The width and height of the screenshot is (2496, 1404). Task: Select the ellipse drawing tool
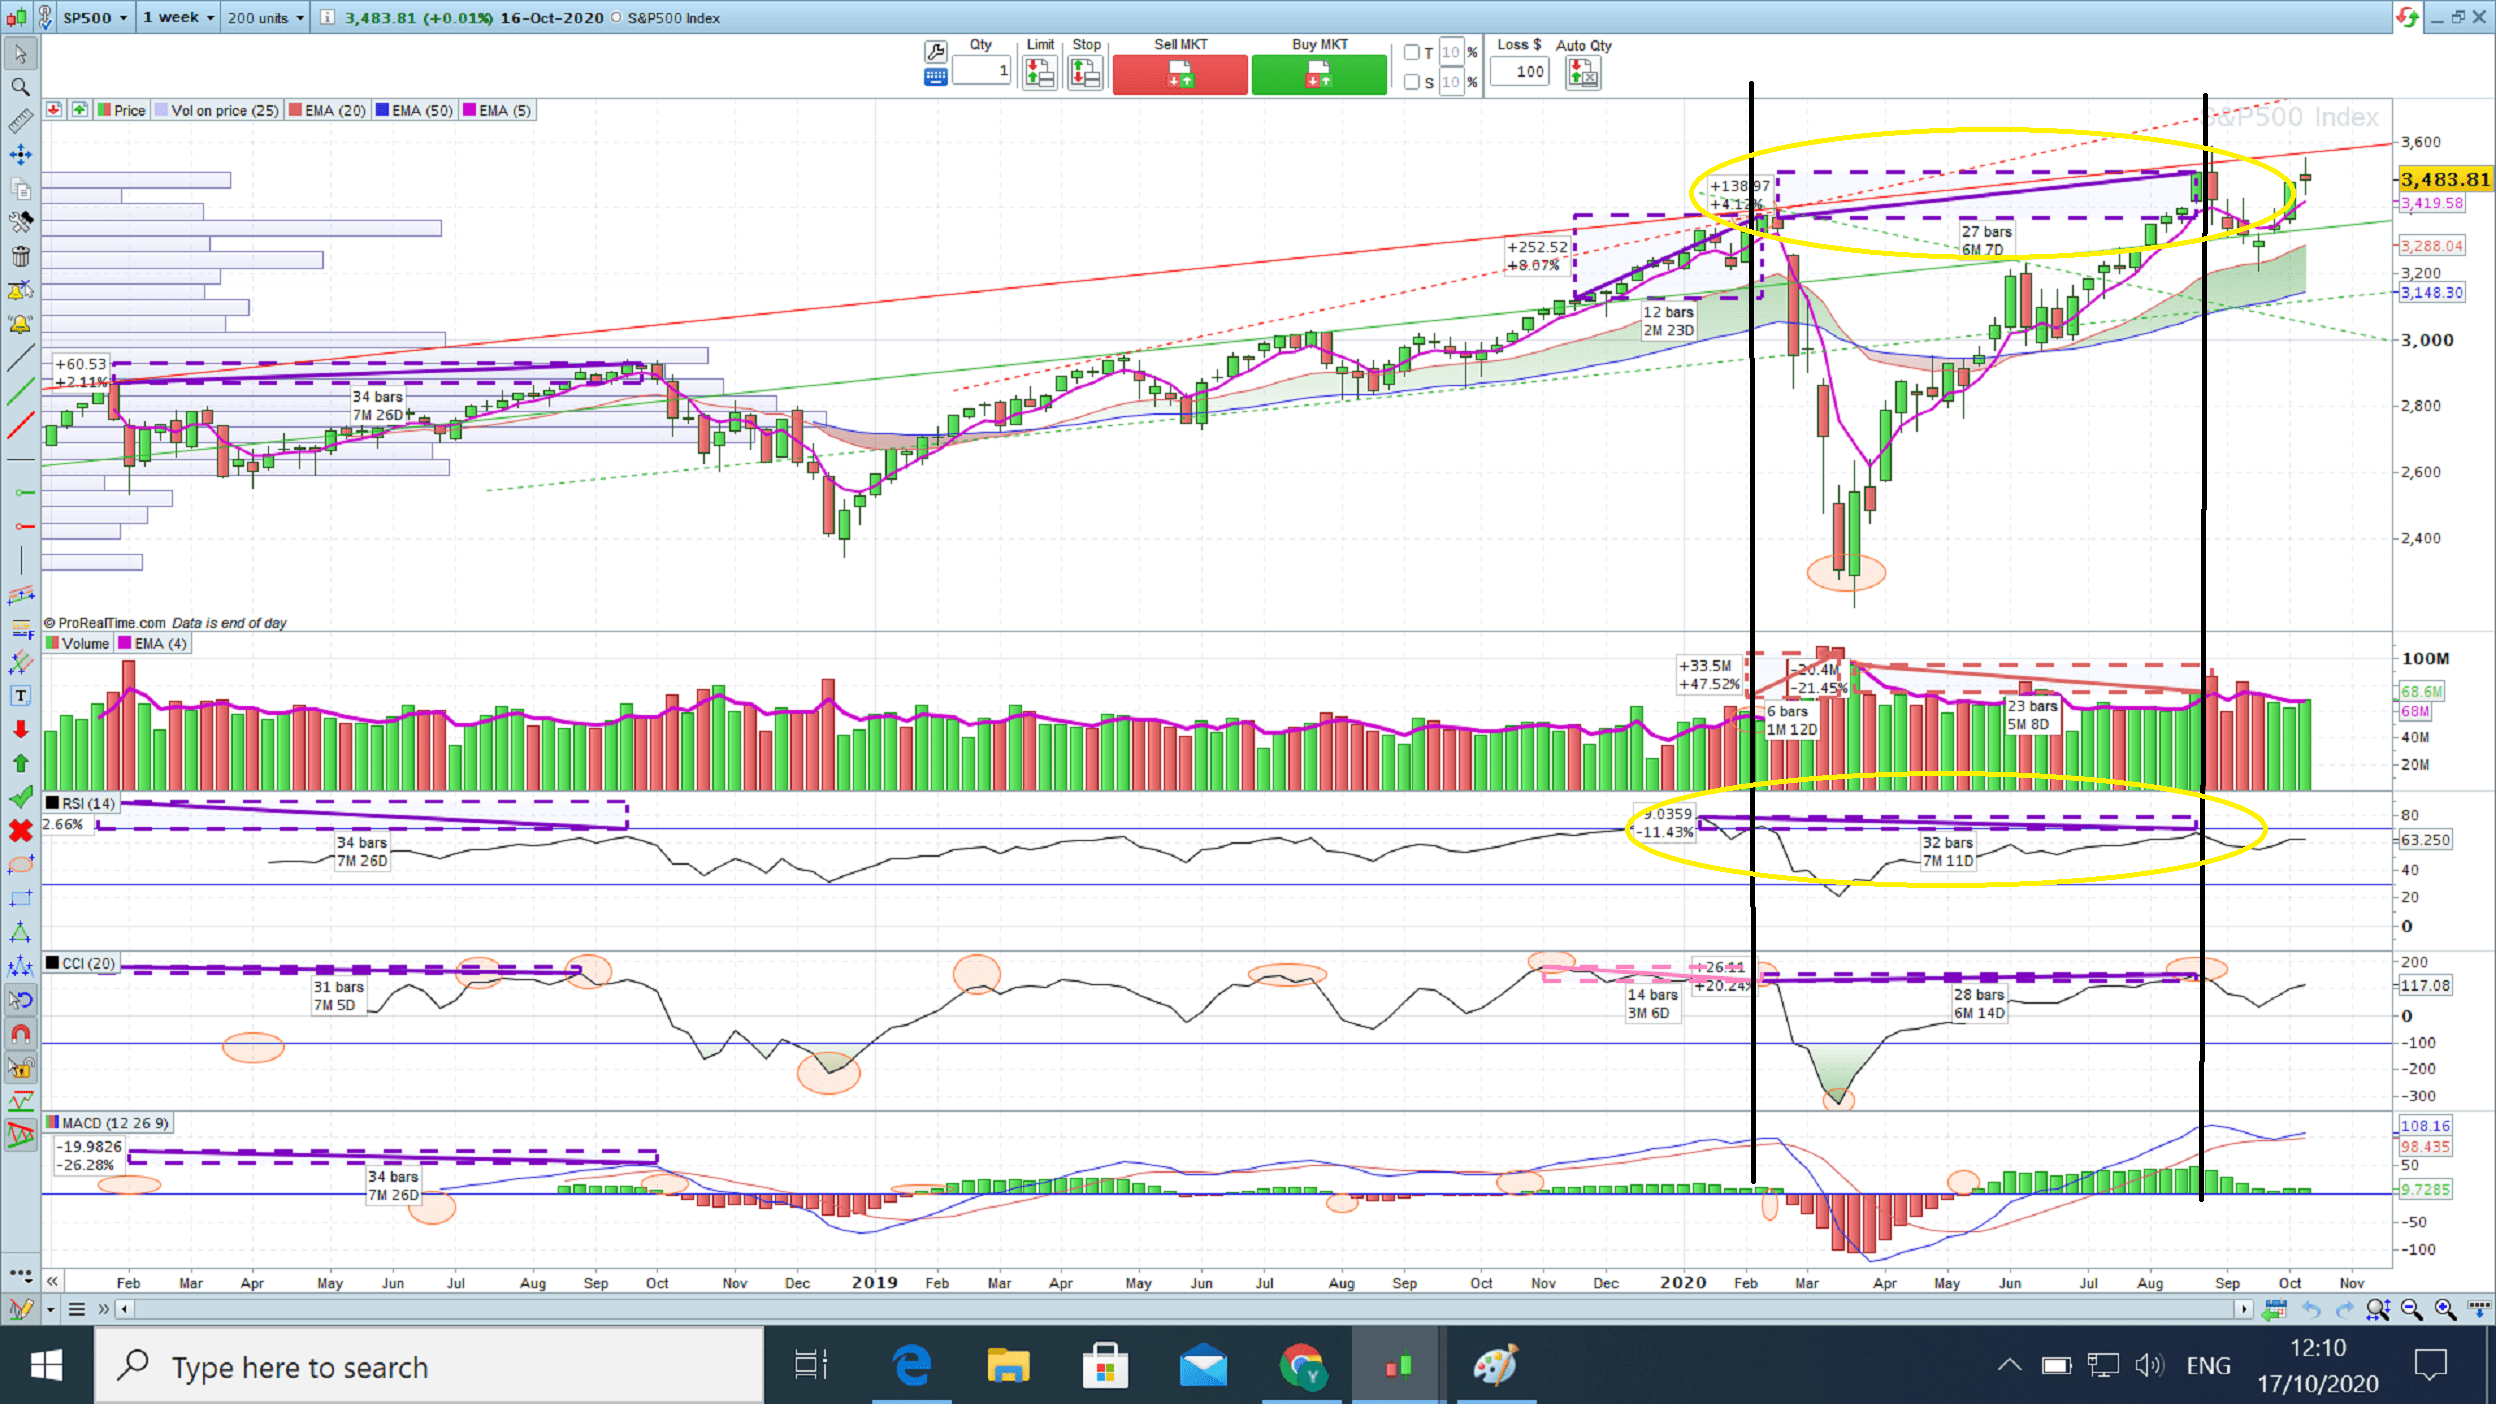tap(20, 865)
